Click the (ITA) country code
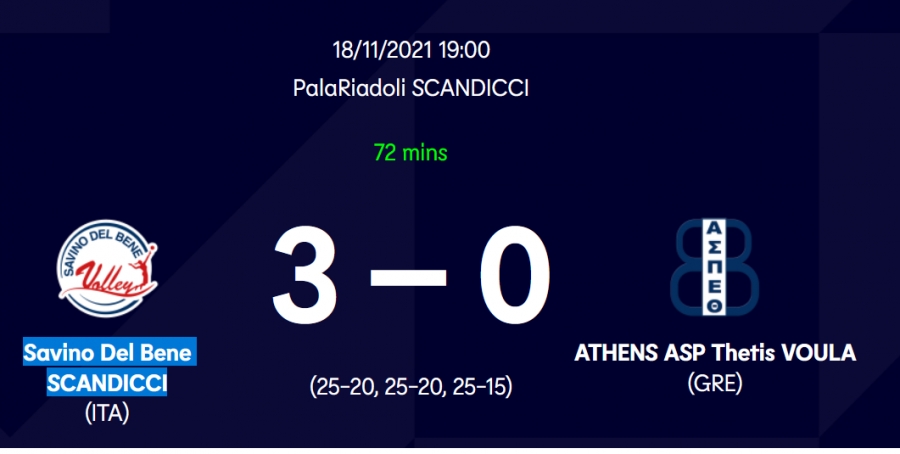The height and width of the screenshot is (454, 900). (x=108, y=412)
